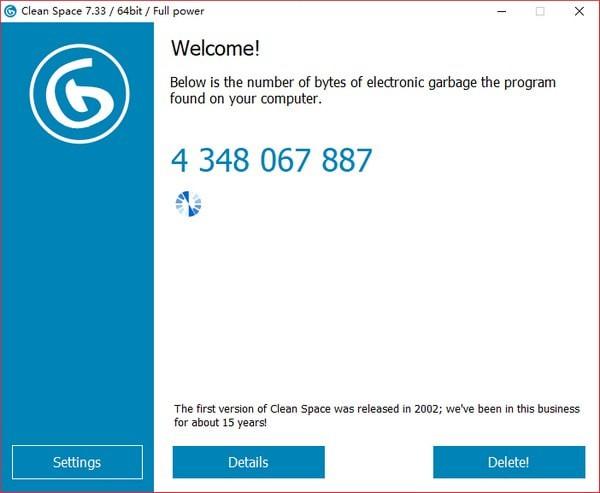
Task: Click the Welcome! heading
Action: [215, 49]
